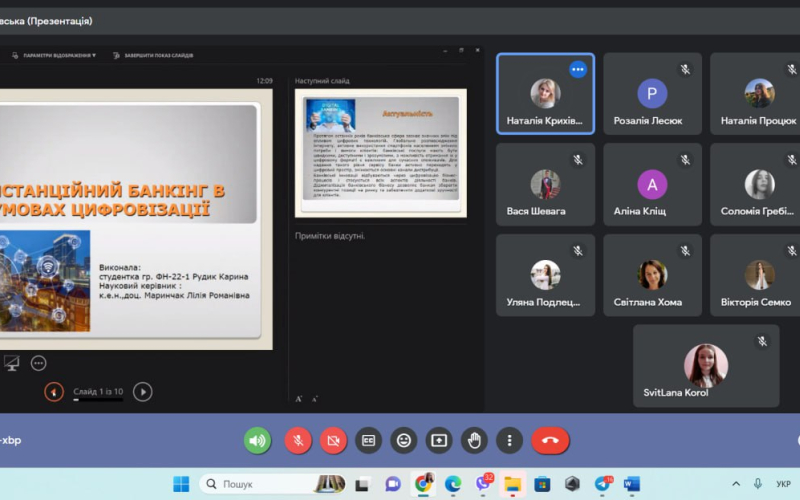Open Telegram from the taskbar
The width and height of the screenshot is (800, 500).
click(x=603, y=483)
